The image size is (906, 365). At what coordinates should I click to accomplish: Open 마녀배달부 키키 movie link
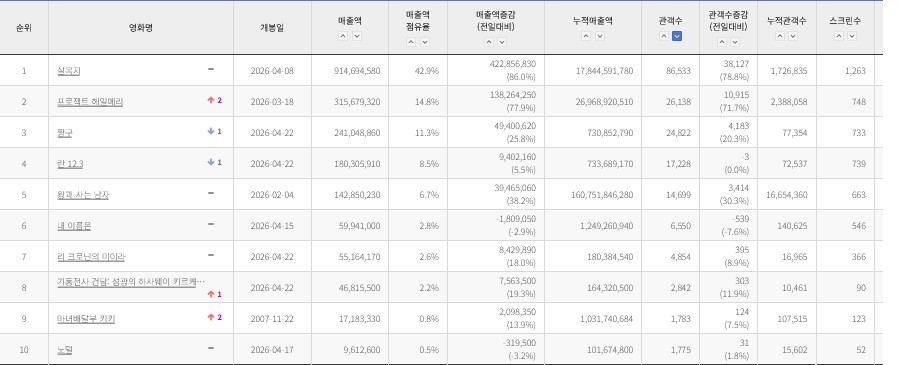coord(86,318)
